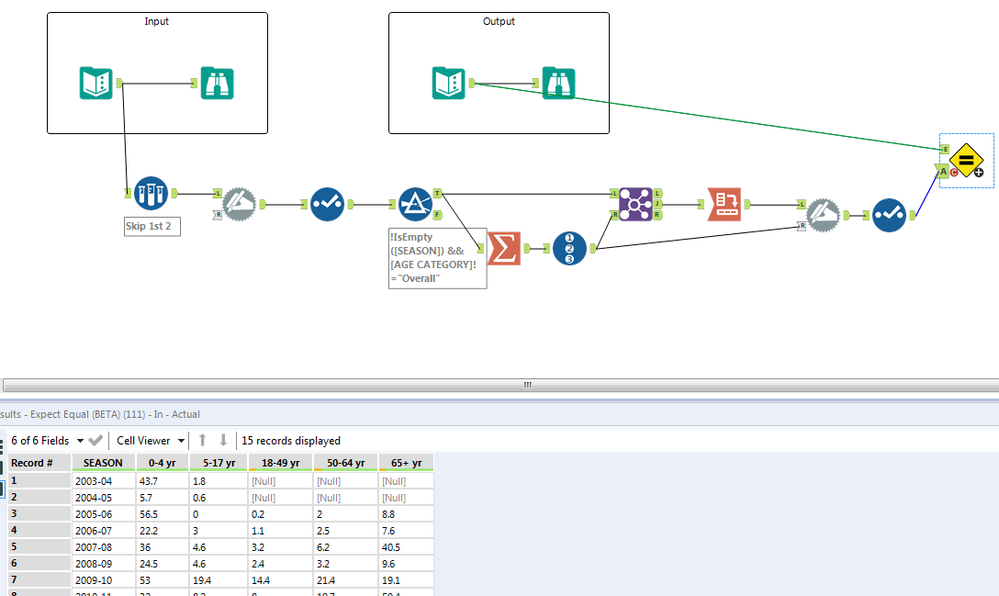999x596 pixels.
Task: Click the Join Multiple J output anchor
Action: (658, 204)
